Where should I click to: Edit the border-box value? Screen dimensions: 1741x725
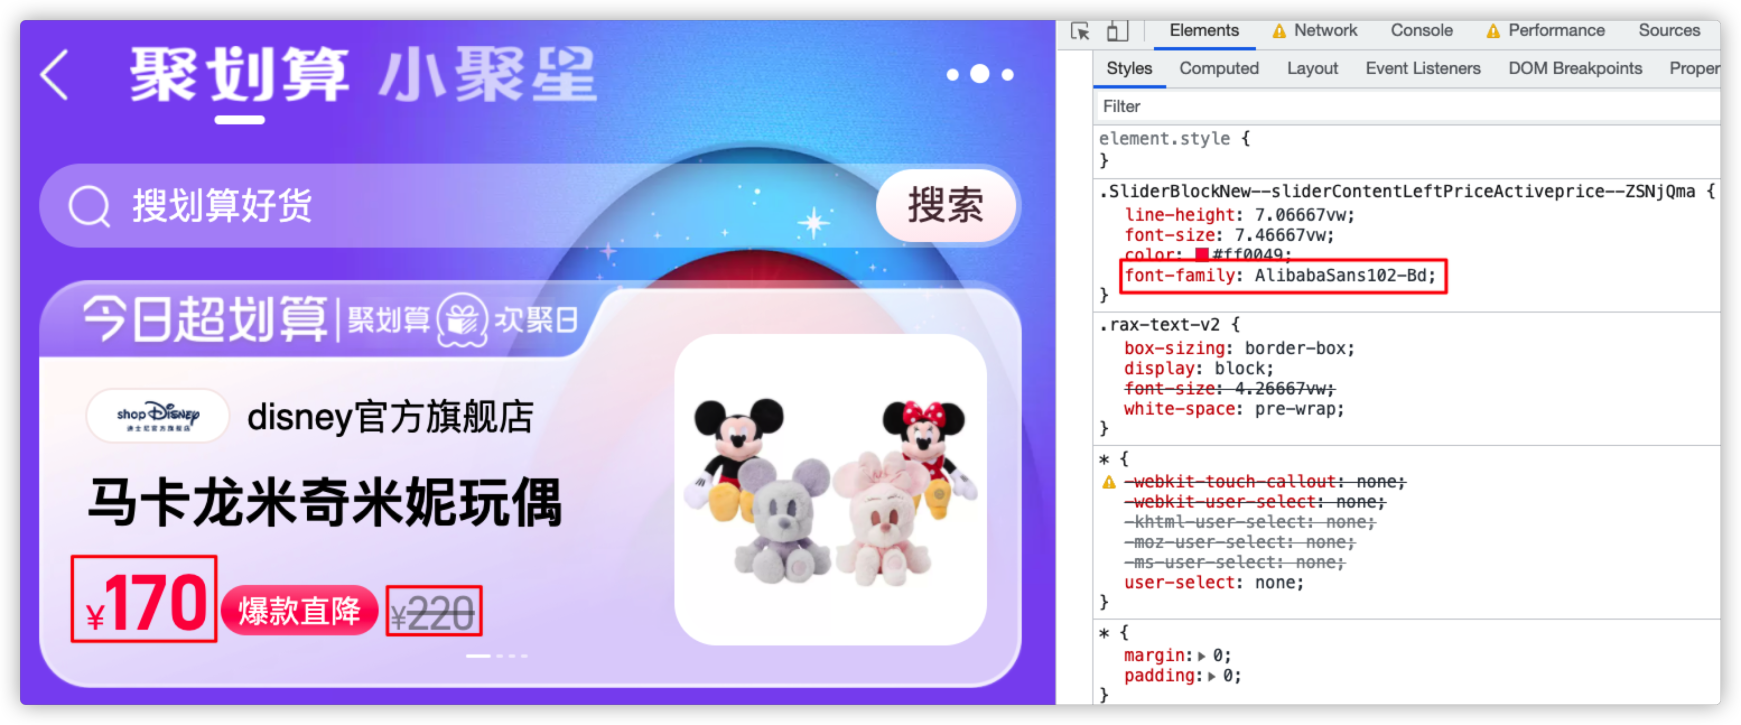(x=1295, y=349)
